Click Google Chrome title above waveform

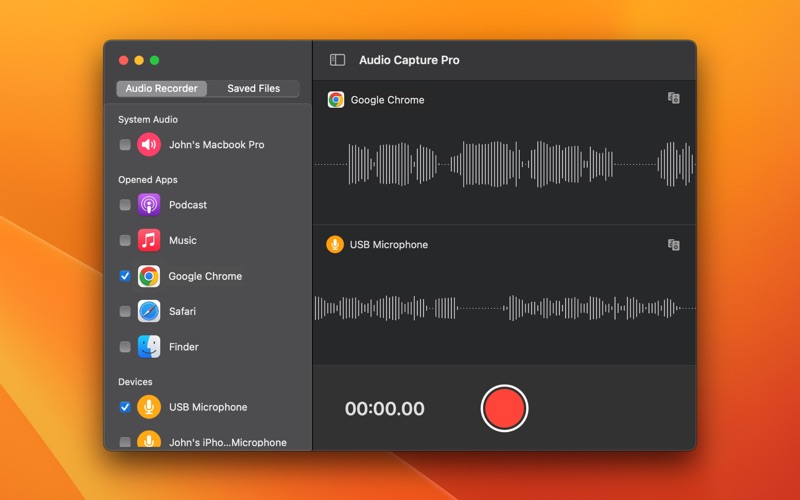click(x=387, y=100)
